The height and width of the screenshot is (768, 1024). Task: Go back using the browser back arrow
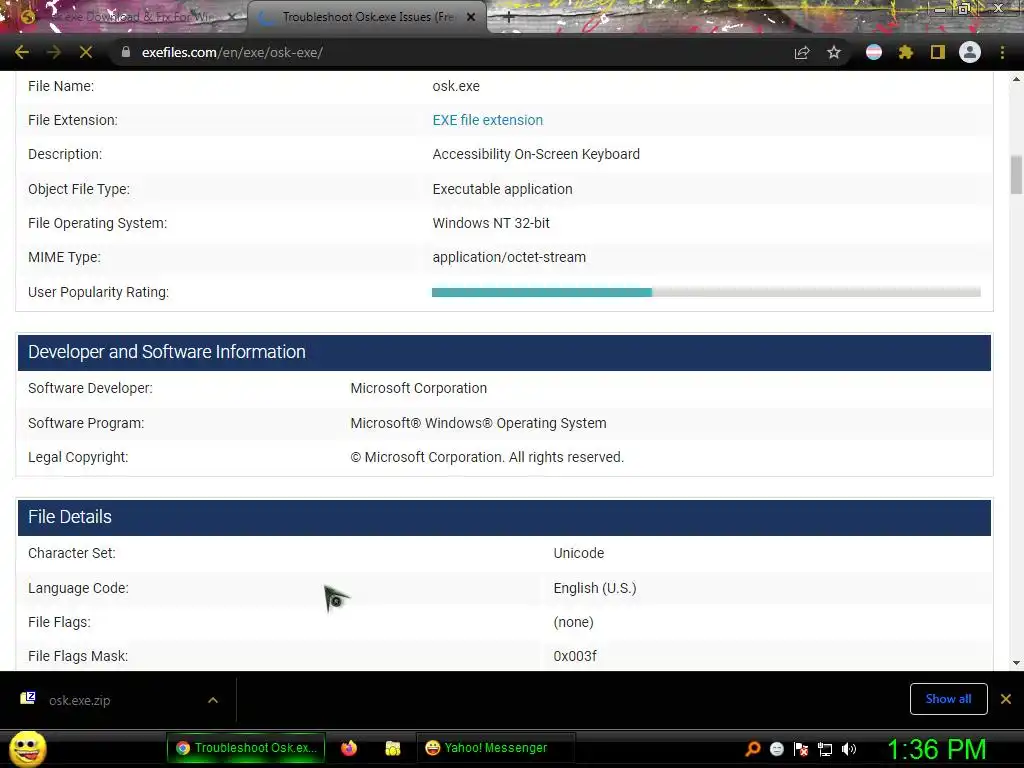[x=22, y=52]
